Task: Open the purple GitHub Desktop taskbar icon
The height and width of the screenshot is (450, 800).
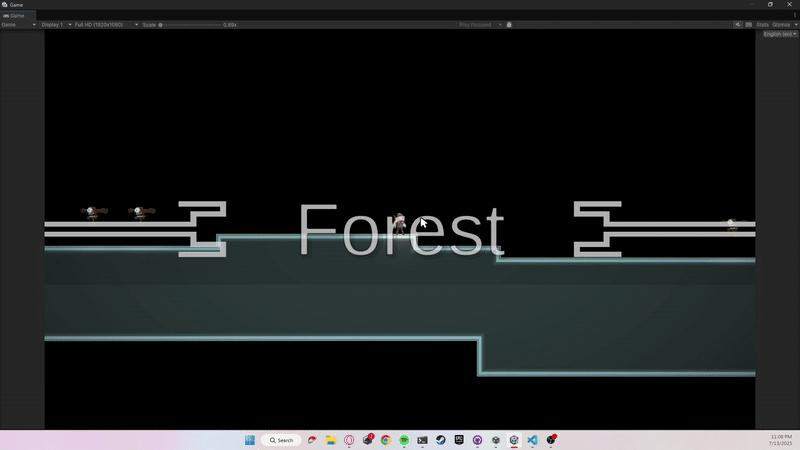Action: point(478,440)
